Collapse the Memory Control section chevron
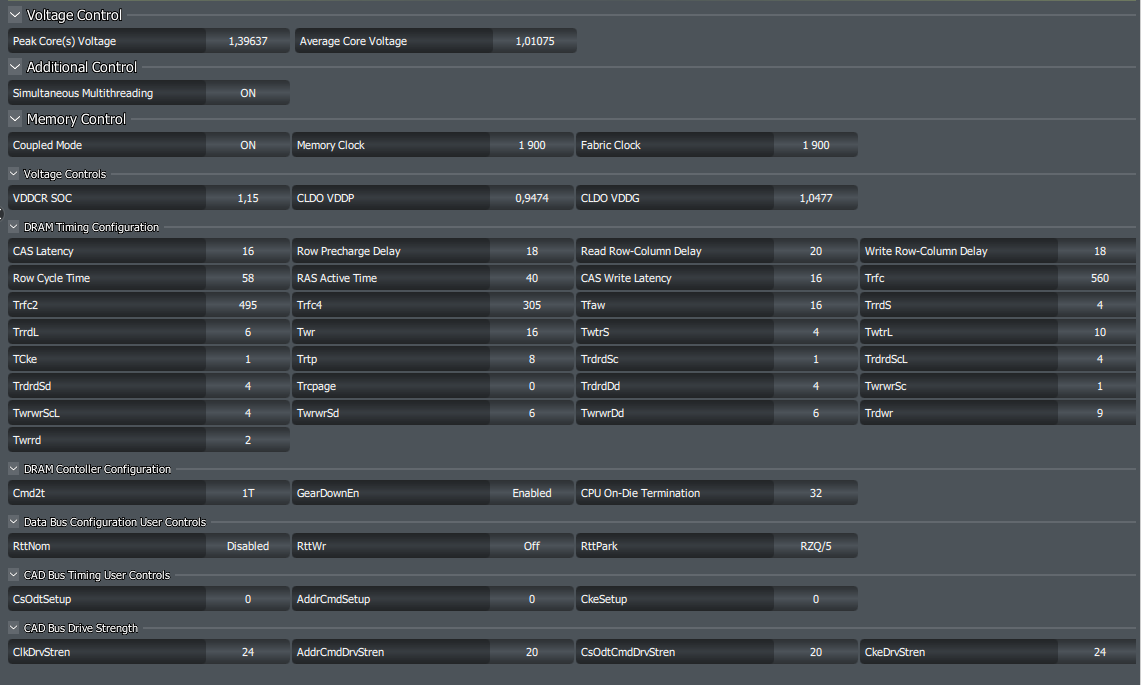This screenshot has height=685, width=1141. point(14,119)
